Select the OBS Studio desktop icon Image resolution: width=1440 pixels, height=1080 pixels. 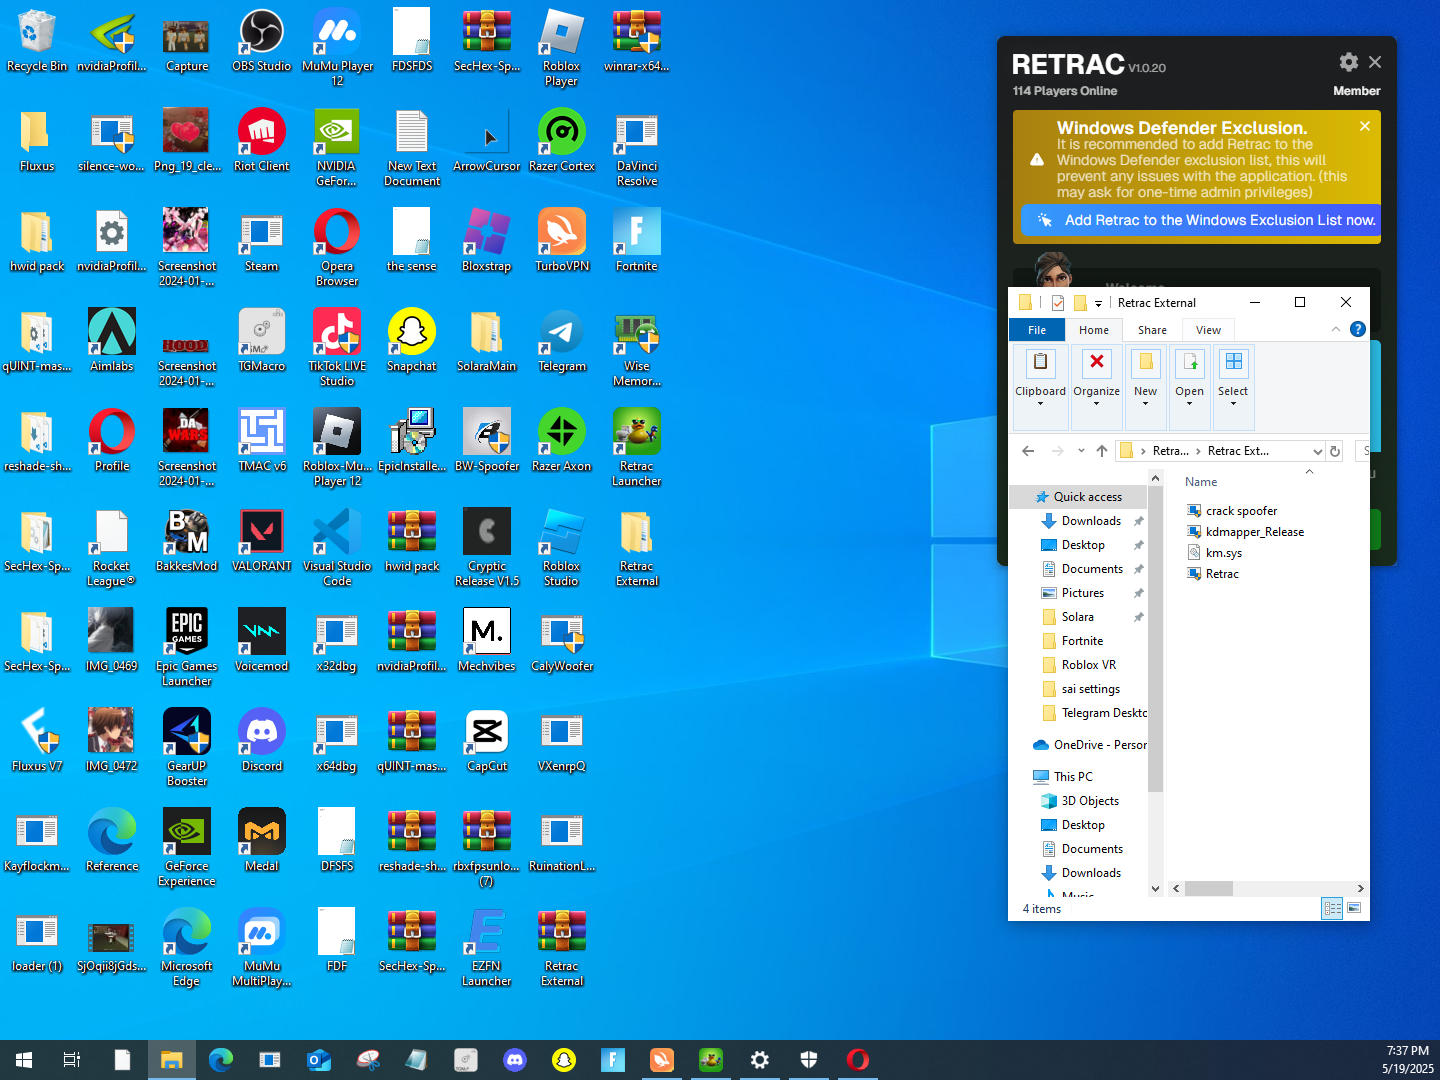[x=262, y=42]
